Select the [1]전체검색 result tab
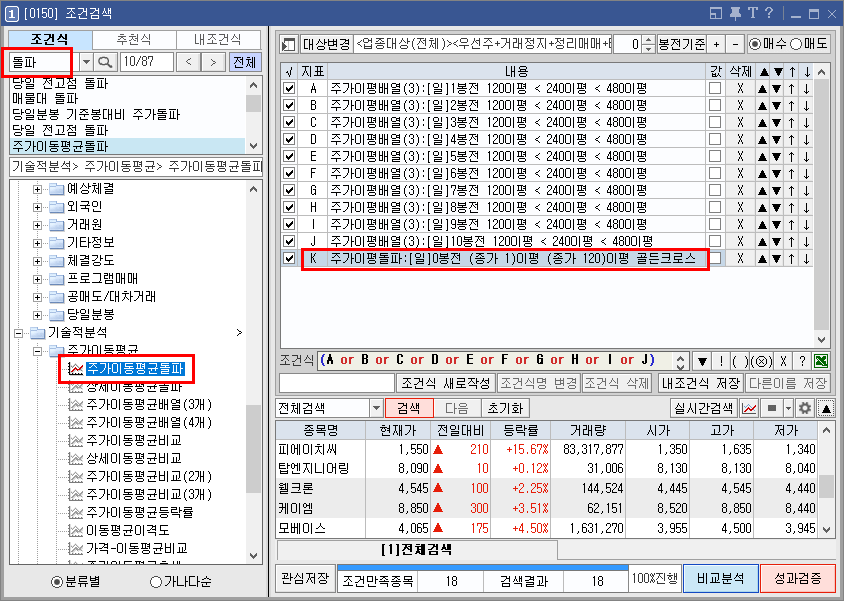This screenshot has width=844, height=601. [x=417, y=550]
